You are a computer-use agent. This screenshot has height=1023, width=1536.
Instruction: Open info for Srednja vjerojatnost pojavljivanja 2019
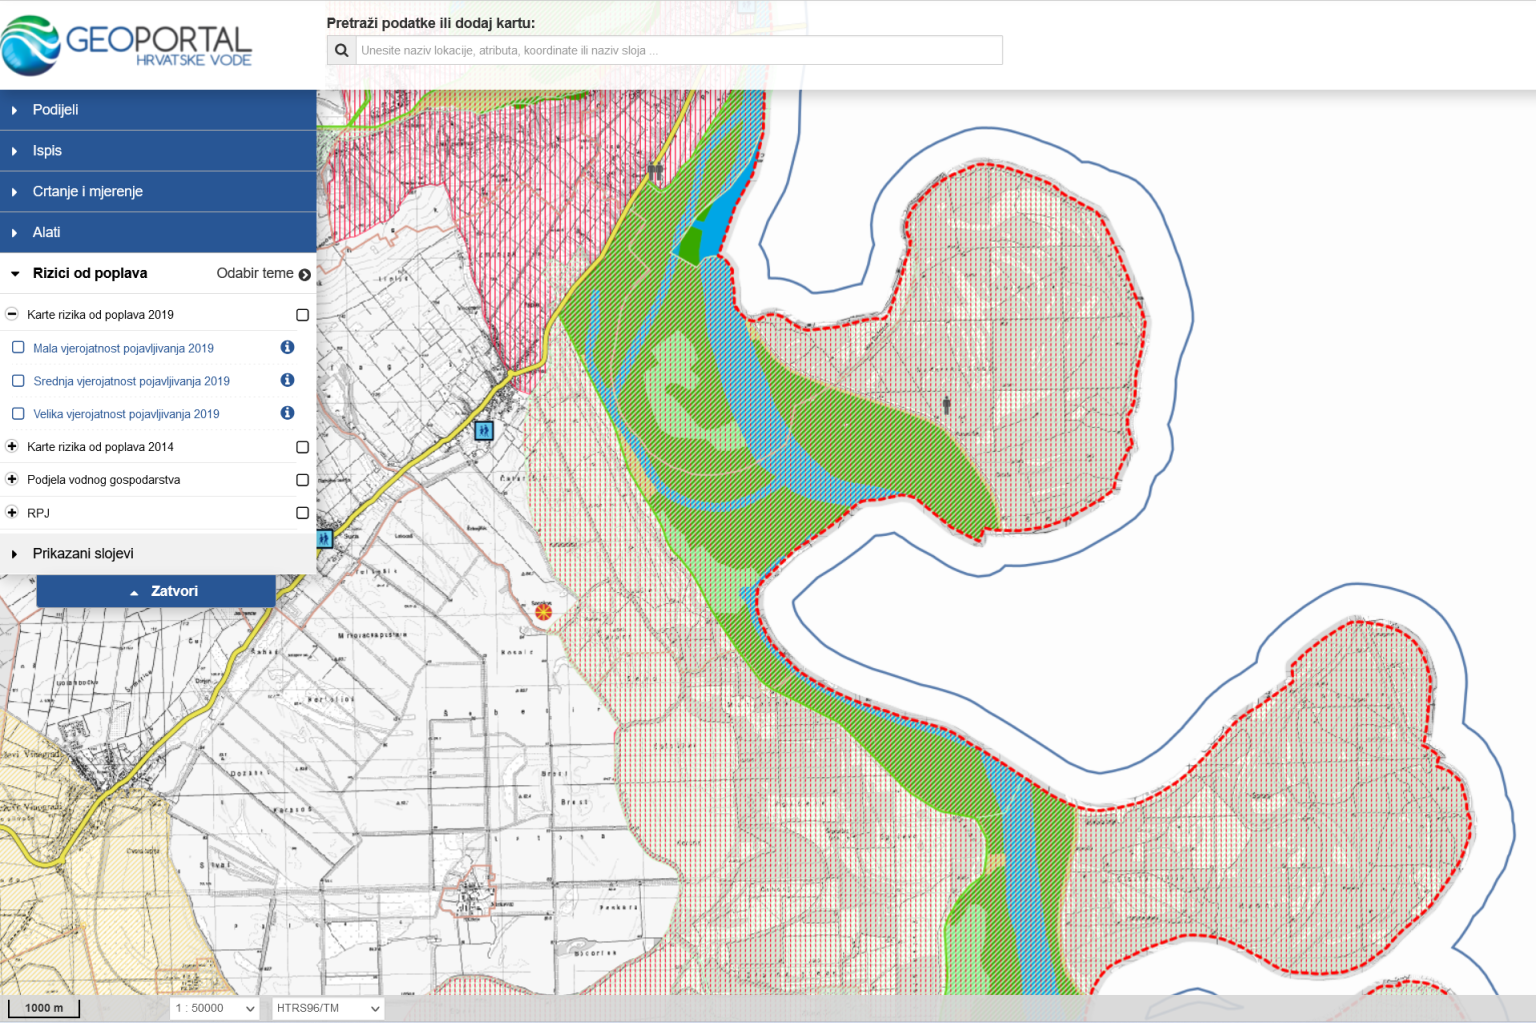(x=287, y=380)
